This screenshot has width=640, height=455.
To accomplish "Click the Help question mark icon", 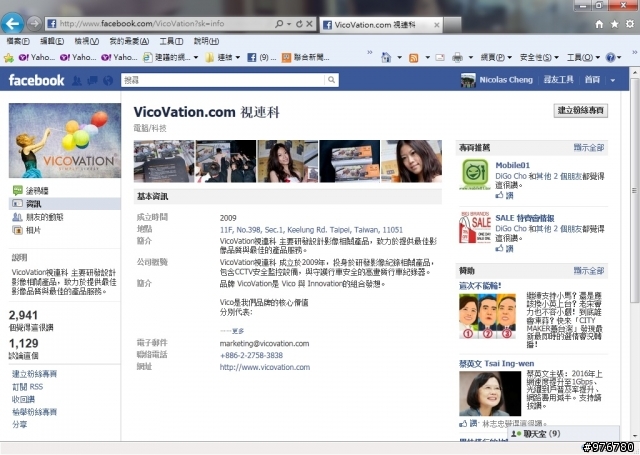I will pyautogui.click(x=610, y=58).
